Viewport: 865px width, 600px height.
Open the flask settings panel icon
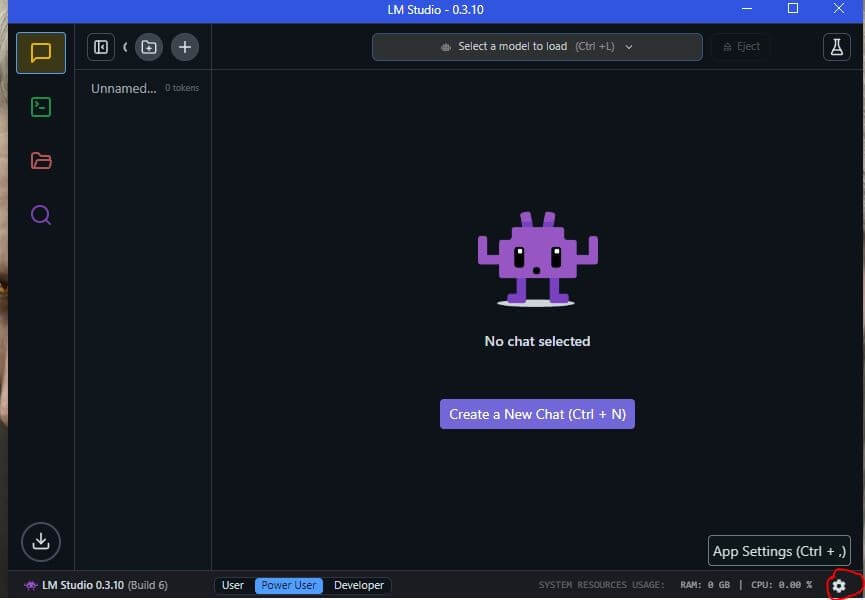[x=836, y=47]
